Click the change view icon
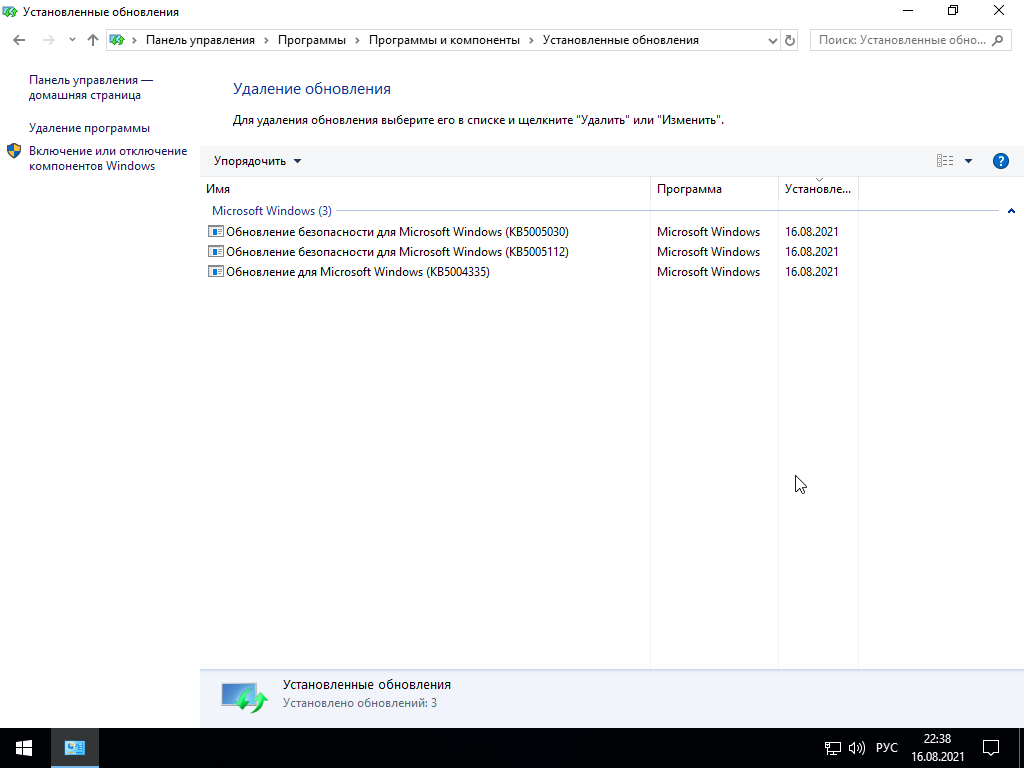The width and height of the screenshot is (1024, 768). pos(945,161)
